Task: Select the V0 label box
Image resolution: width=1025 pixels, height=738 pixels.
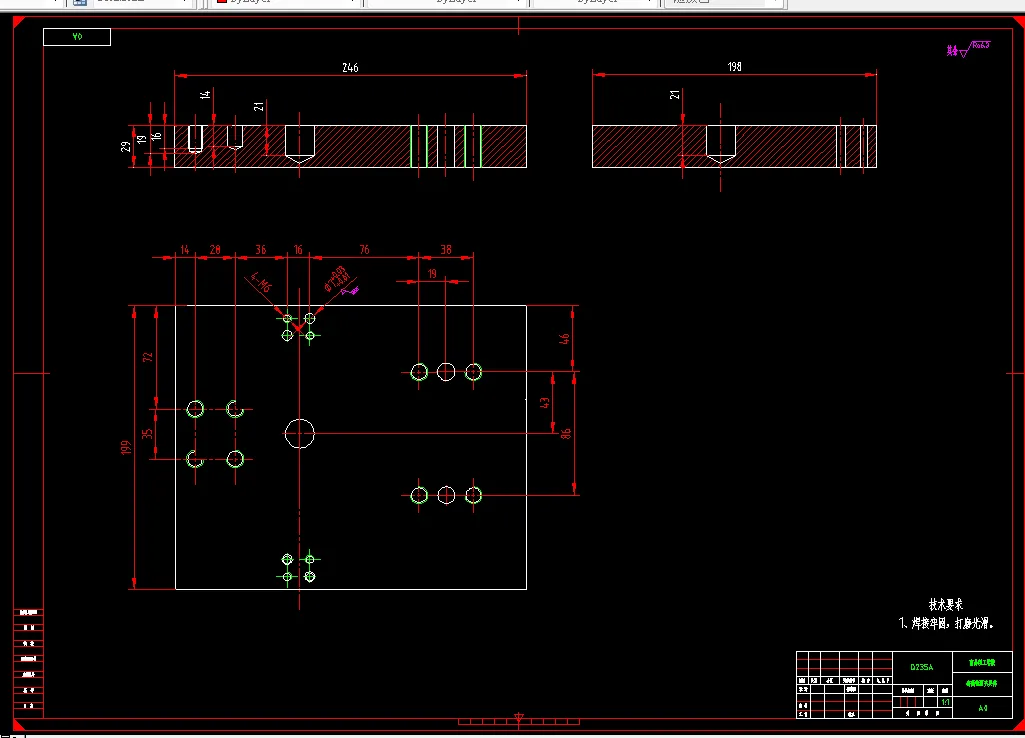Action: tap(77, 37)
